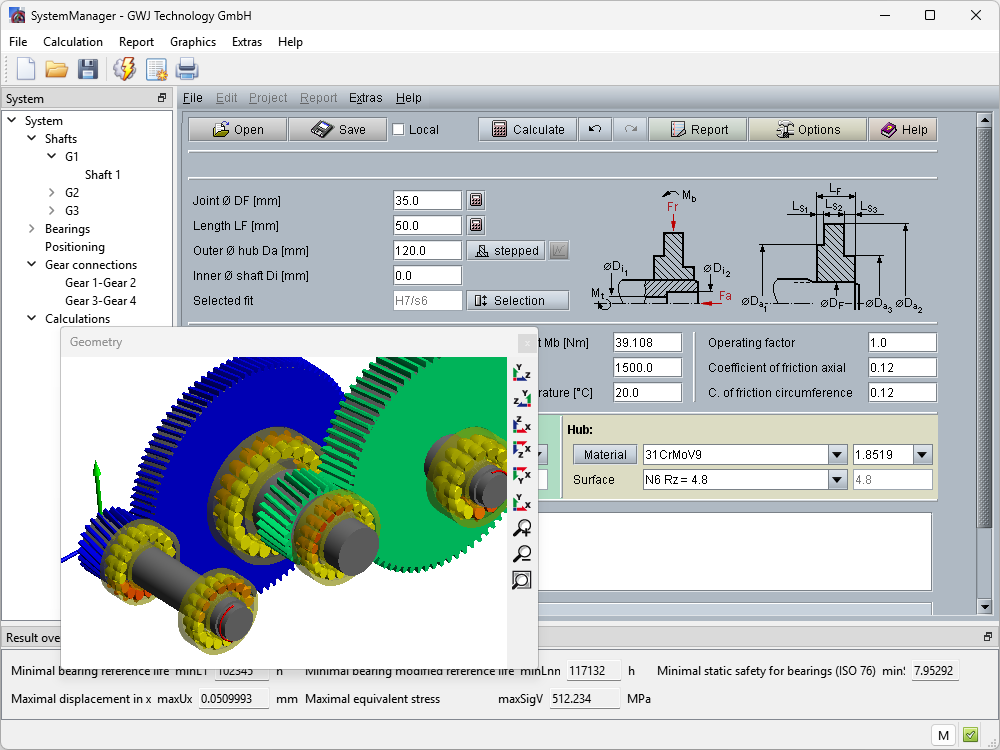
Task: Click the fit-to-window zoom icon in Geometry
Action: [521, 580]
